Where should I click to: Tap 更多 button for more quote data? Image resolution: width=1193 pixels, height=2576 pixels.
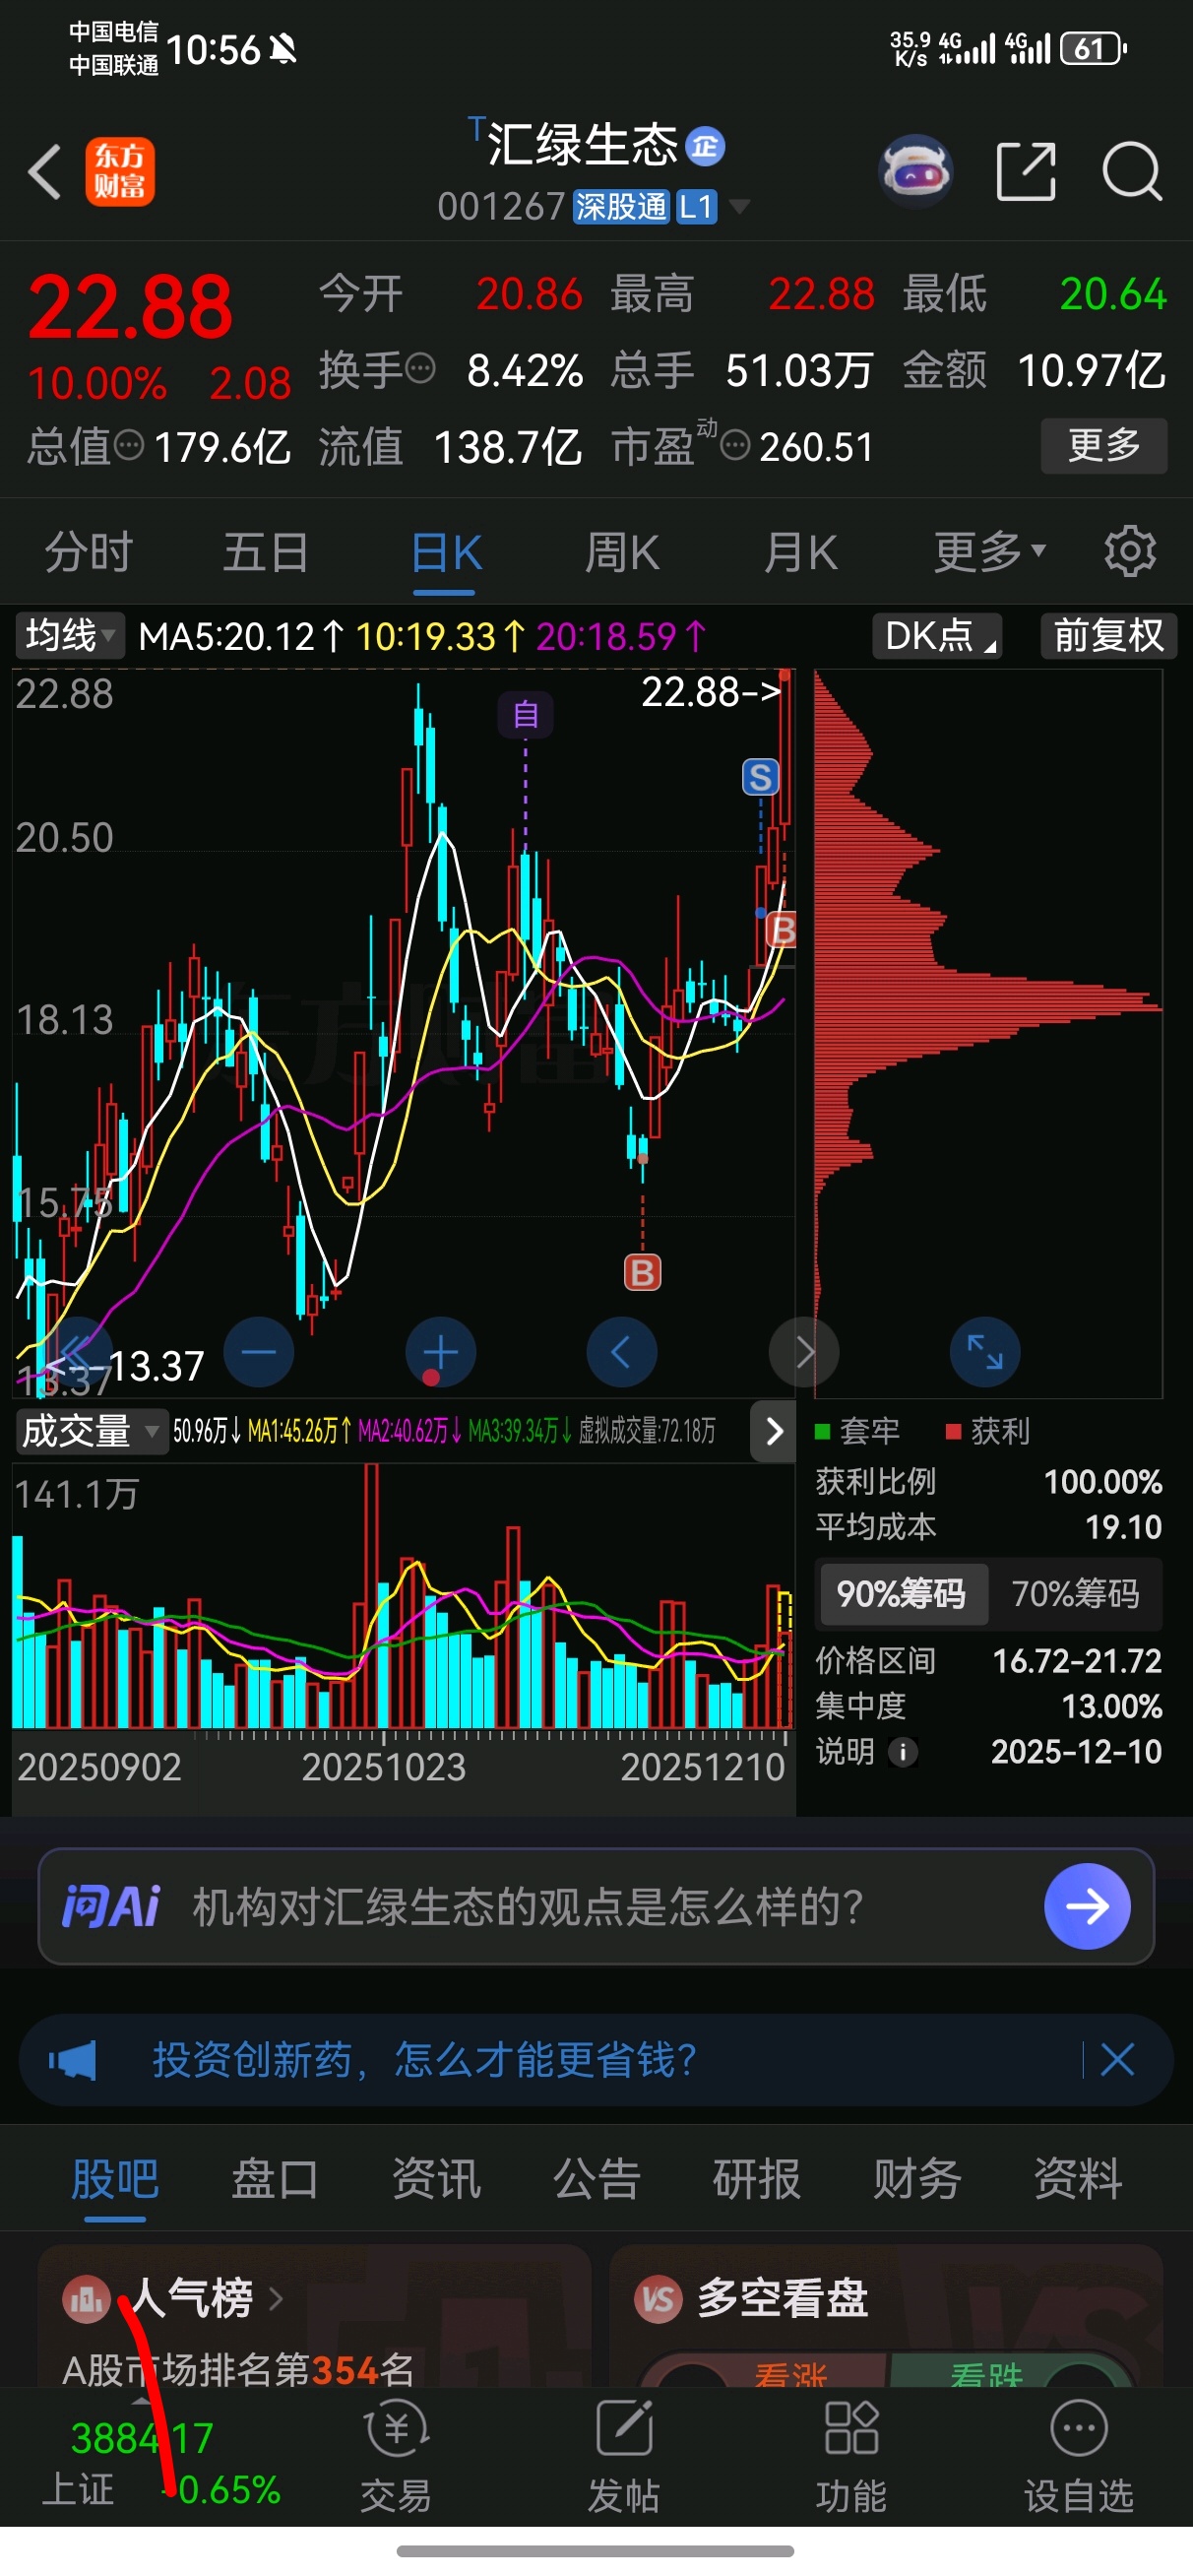point(1104,445)
